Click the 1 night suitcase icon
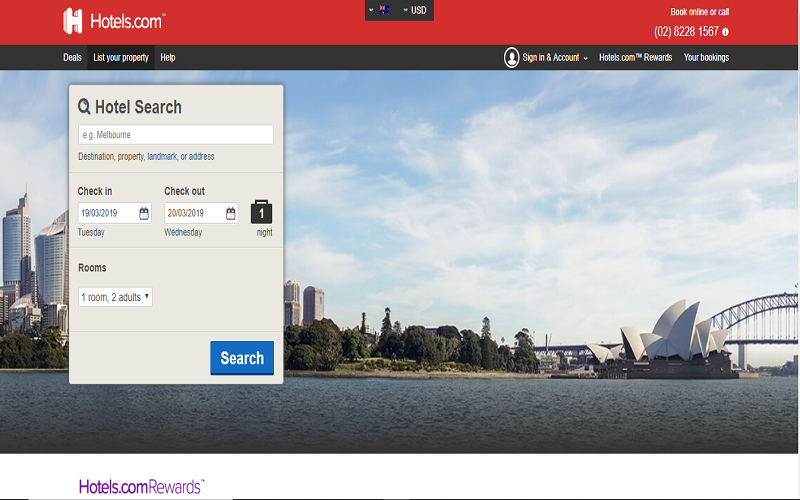This screenshot has height=500, width=800. (261, 212)
